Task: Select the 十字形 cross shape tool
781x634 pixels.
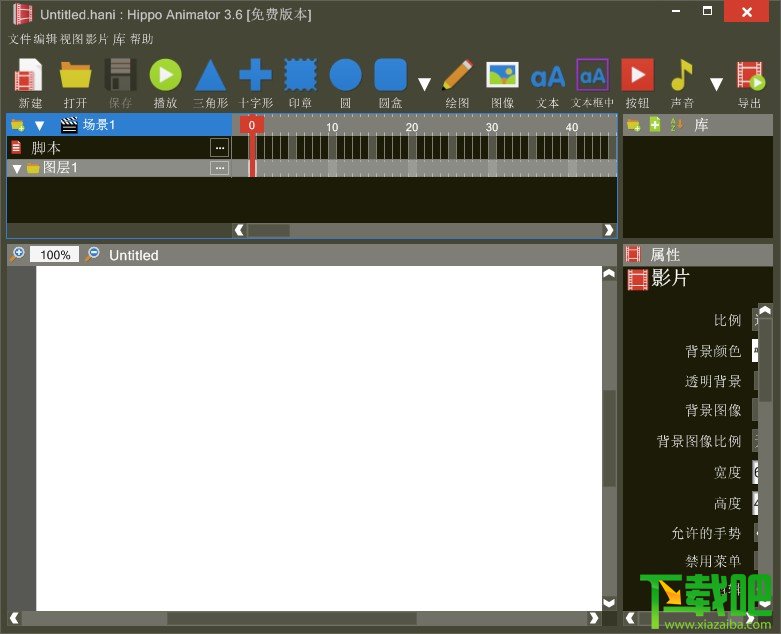Action: point(256,84)
